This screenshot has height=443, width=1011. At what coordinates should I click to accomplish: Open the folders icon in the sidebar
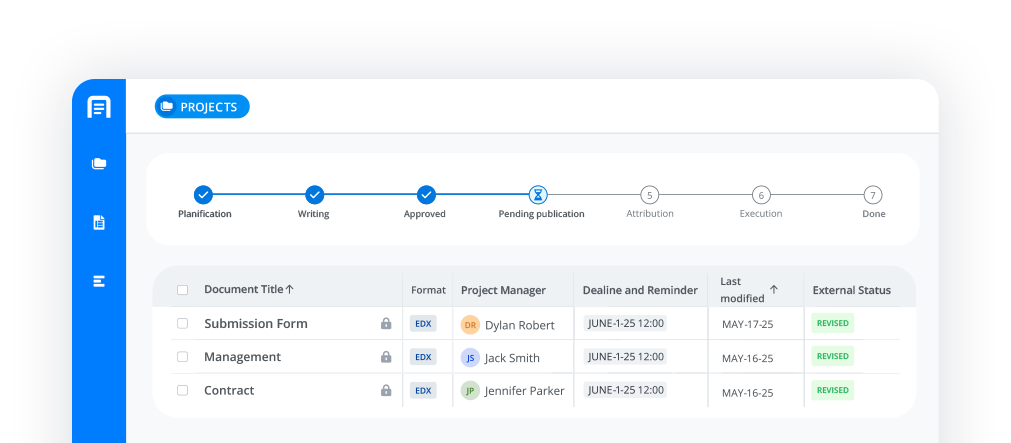point(99,164)
